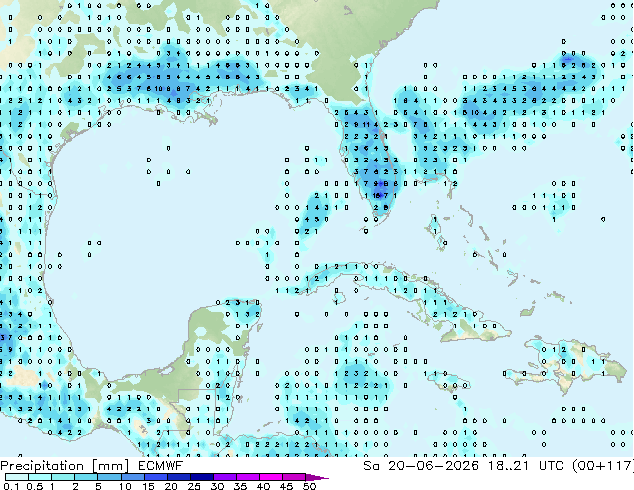Click the 0.5–1 mm legend color swatch
The height and width of the screenshot is (490, 634).
(x=40, y=477)
